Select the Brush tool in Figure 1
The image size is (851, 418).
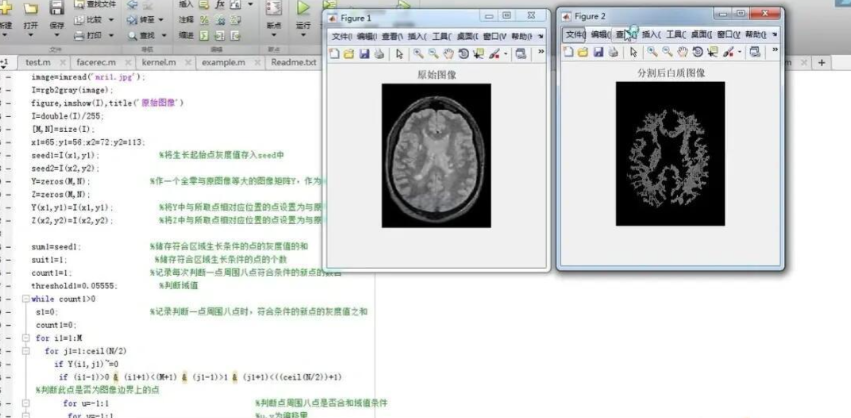click(494, 53)
